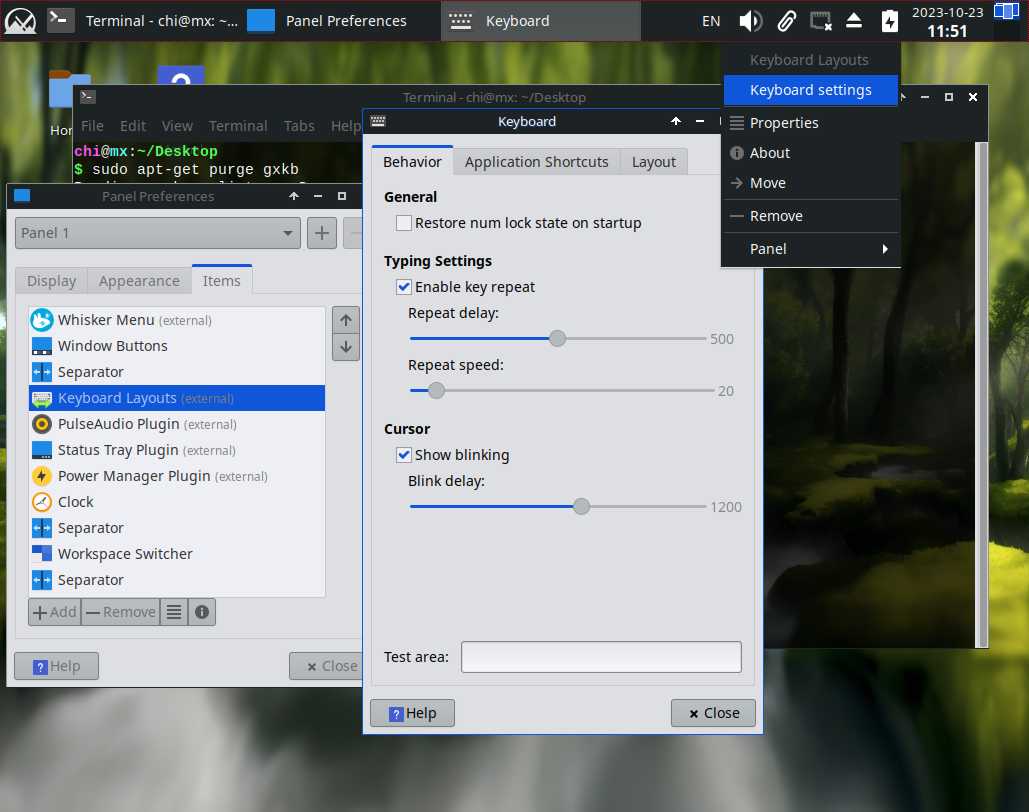Switch to Panel Preferences in the taskbar
1029x812 pixels.
(x=341, y=21)
